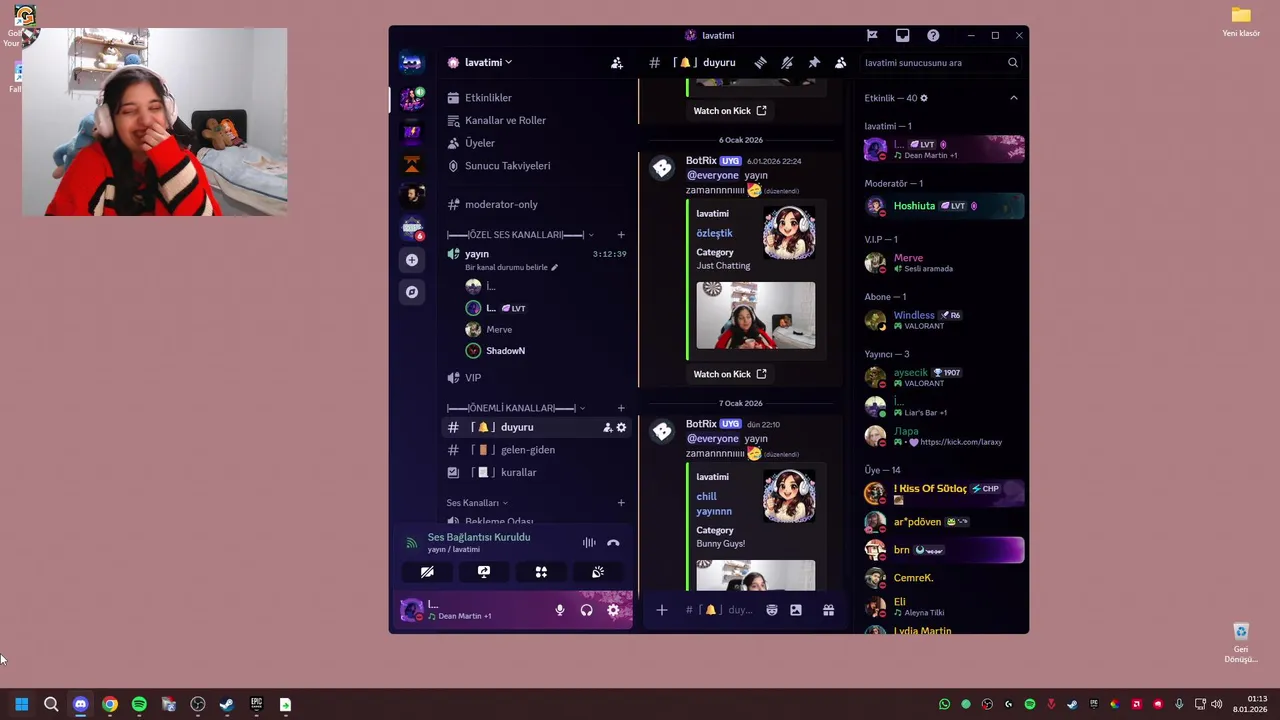Open Windows Start menu
This screenshot has height=720, width=1280.
pyautogui.click(x=21, y=705)
